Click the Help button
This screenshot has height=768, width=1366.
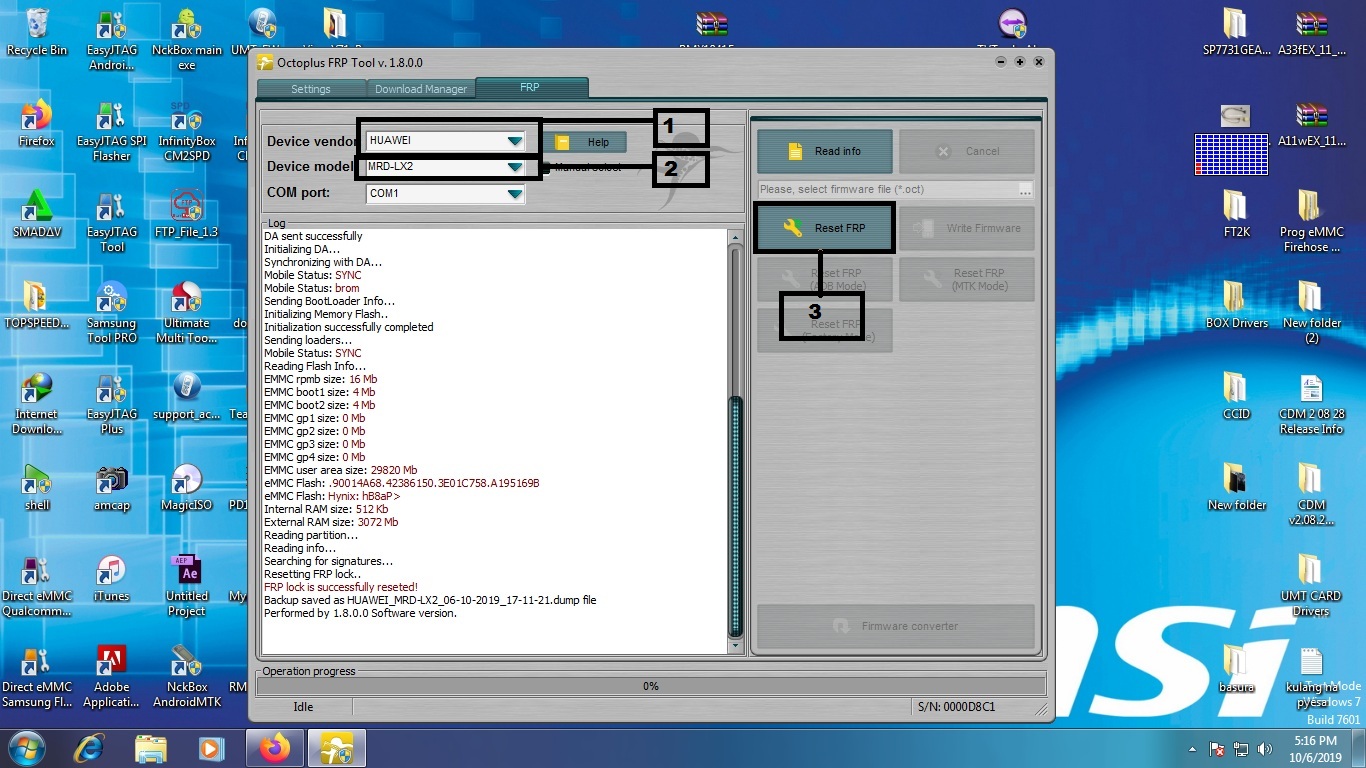pyautogui.click(x=584, y=142)
